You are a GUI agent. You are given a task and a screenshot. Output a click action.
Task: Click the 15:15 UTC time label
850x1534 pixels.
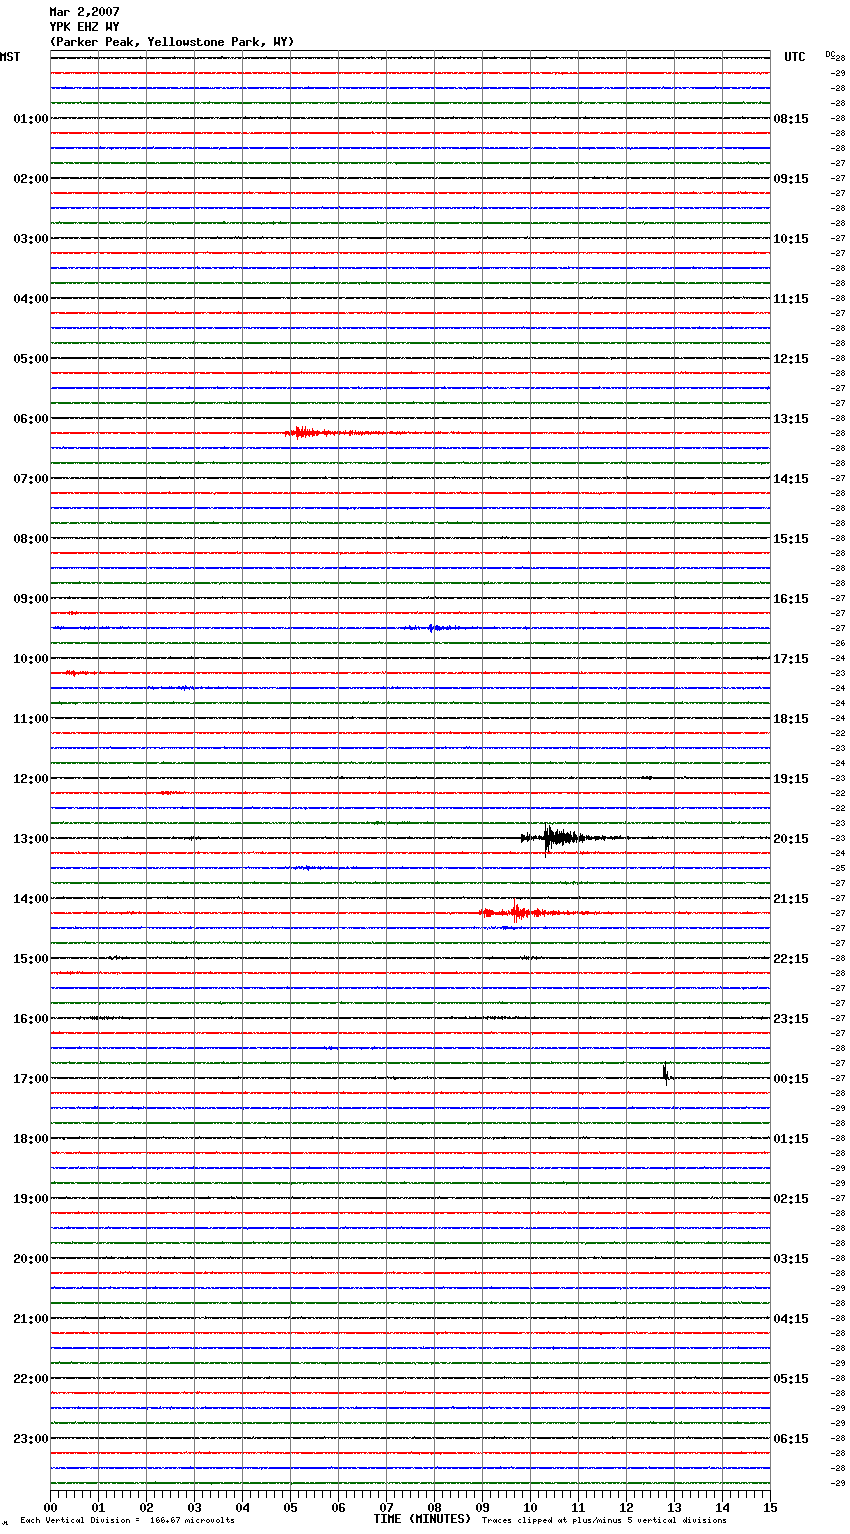(x=791, y=539)
